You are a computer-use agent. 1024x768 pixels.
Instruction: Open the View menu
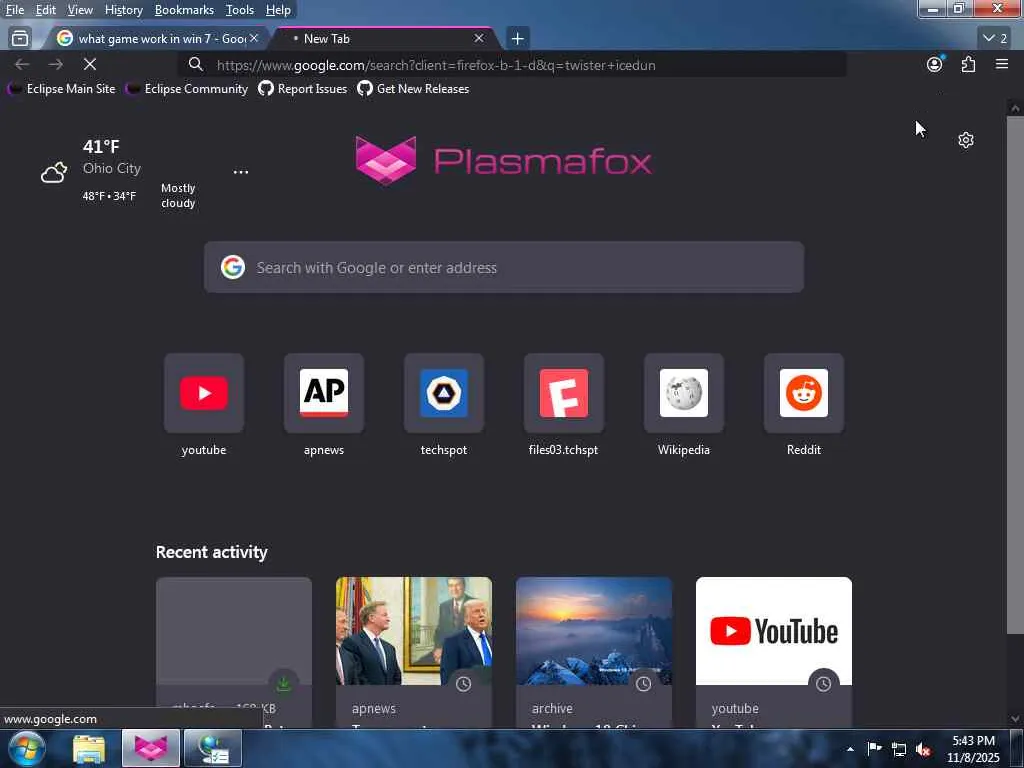pyautogui.click(x=80, y=10)
